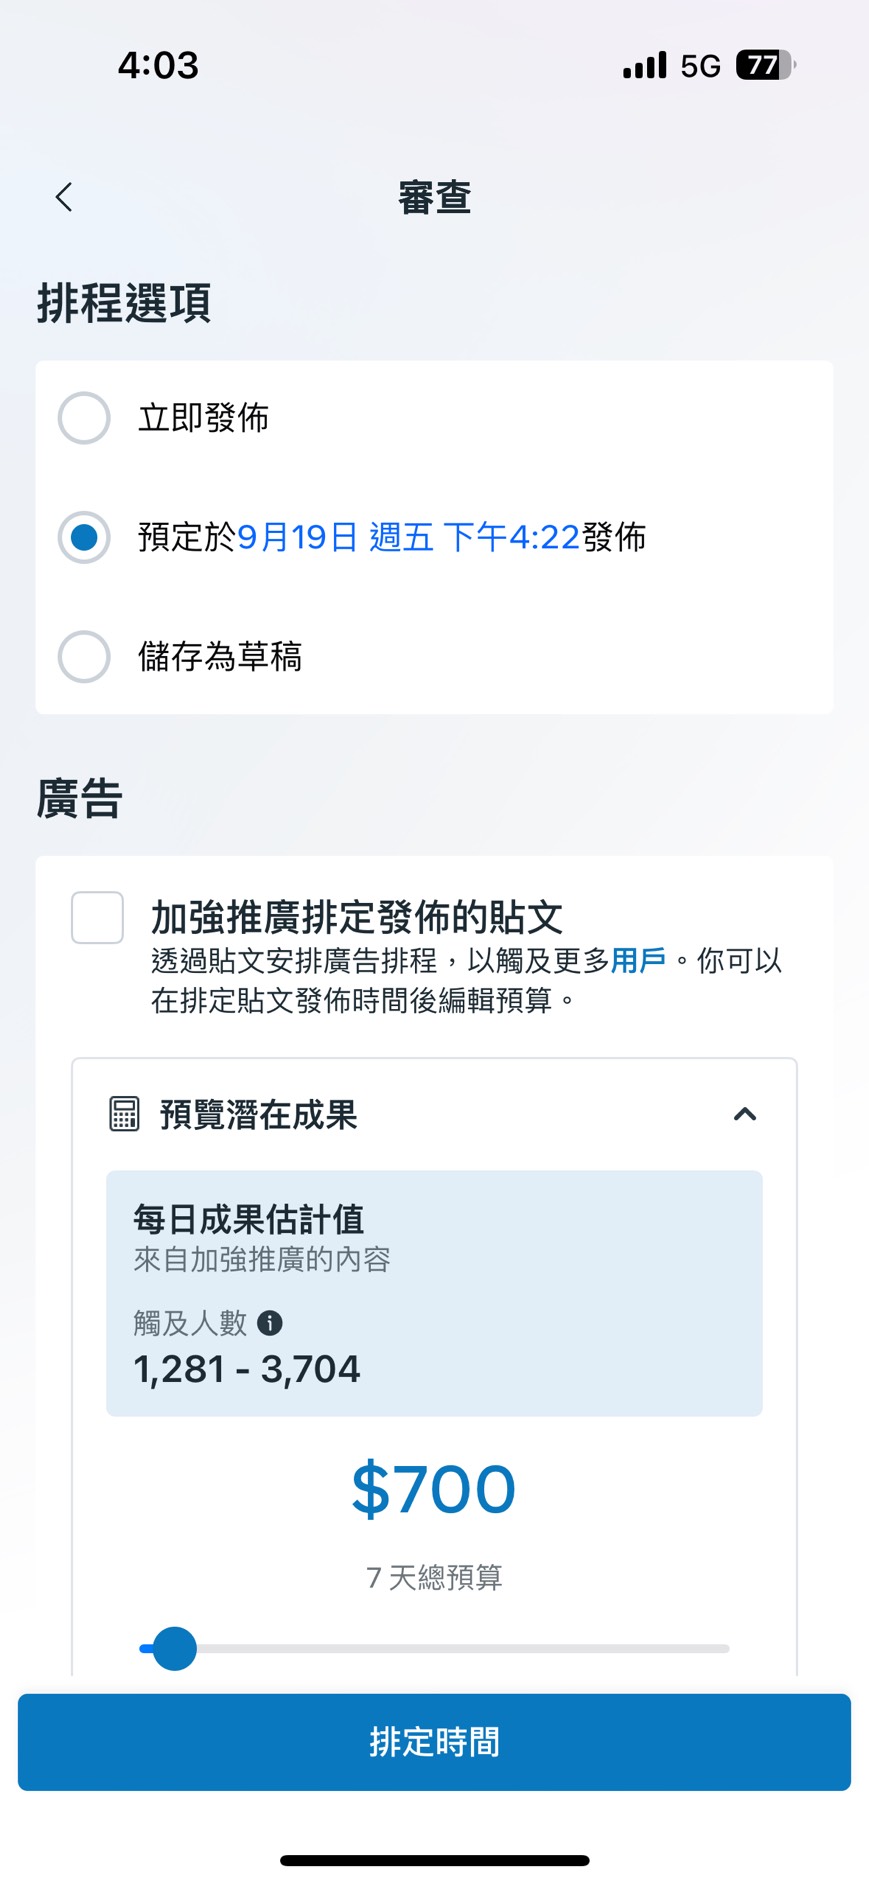Image resolution: width=869 pixels, height=1884 pixels.
Task: Tap the 每日成果估計值 result card
Action: 434,1292
